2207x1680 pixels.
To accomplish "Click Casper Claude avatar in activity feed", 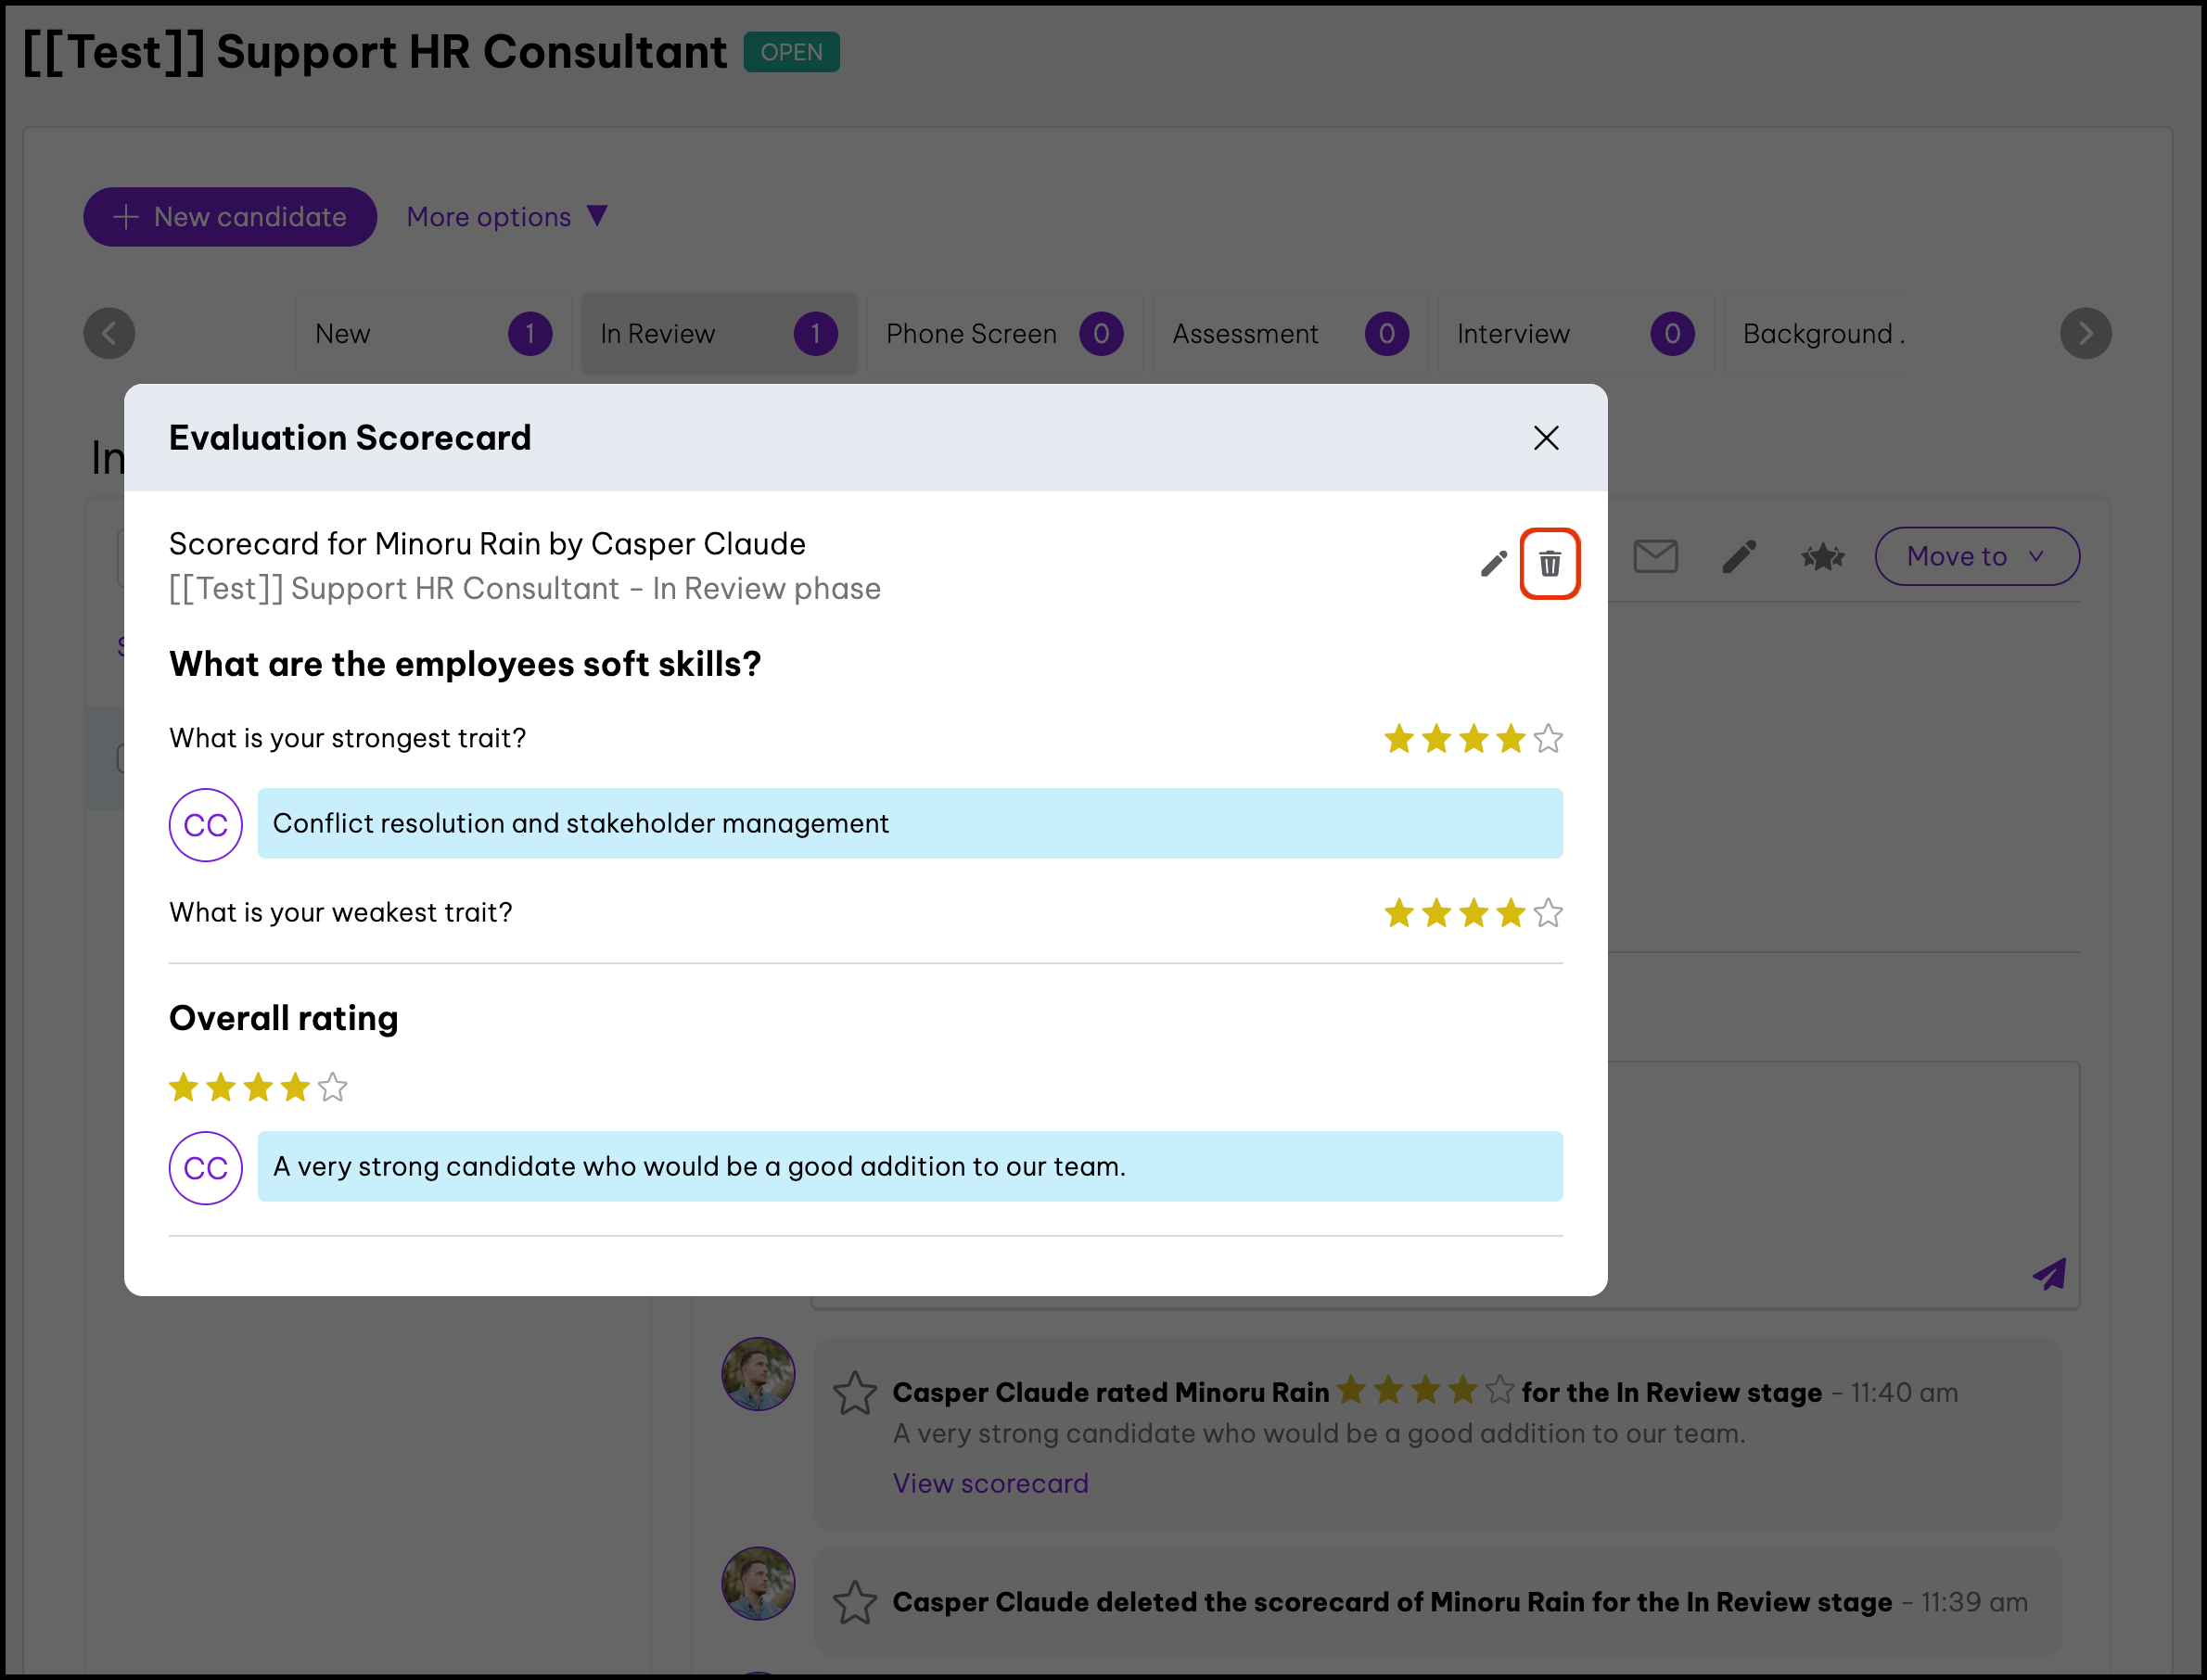I will pyautogui.click(x=758, y=1374).
